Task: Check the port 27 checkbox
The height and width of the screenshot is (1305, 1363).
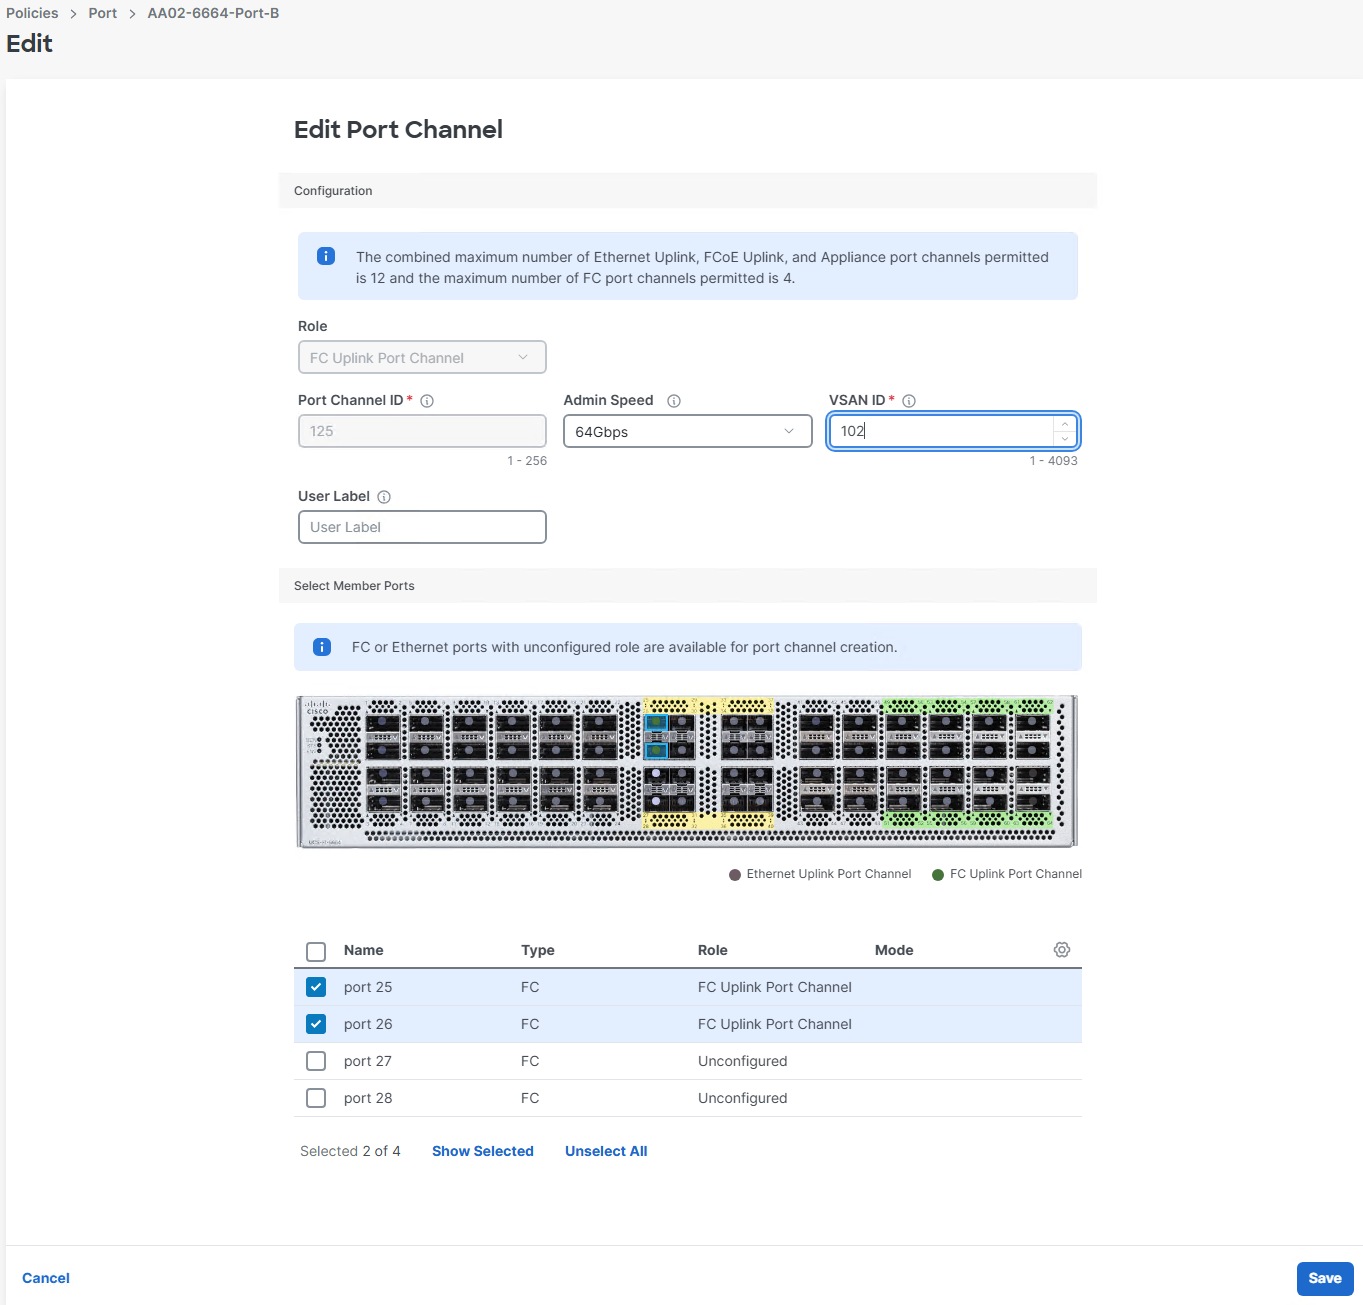Action: [316, 1061]
